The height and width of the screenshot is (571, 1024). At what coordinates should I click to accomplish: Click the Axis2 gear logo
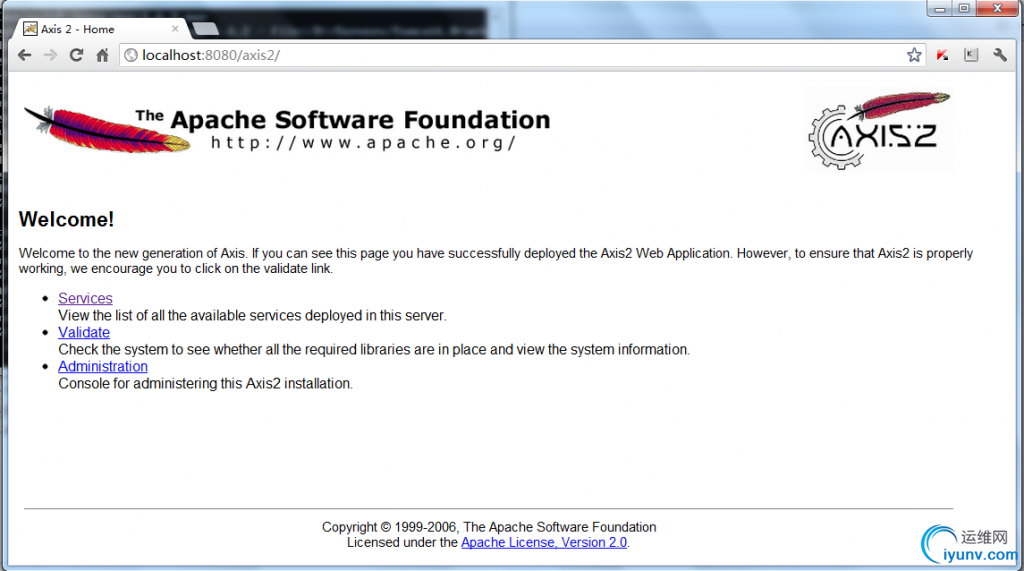(x=878, y=131)
